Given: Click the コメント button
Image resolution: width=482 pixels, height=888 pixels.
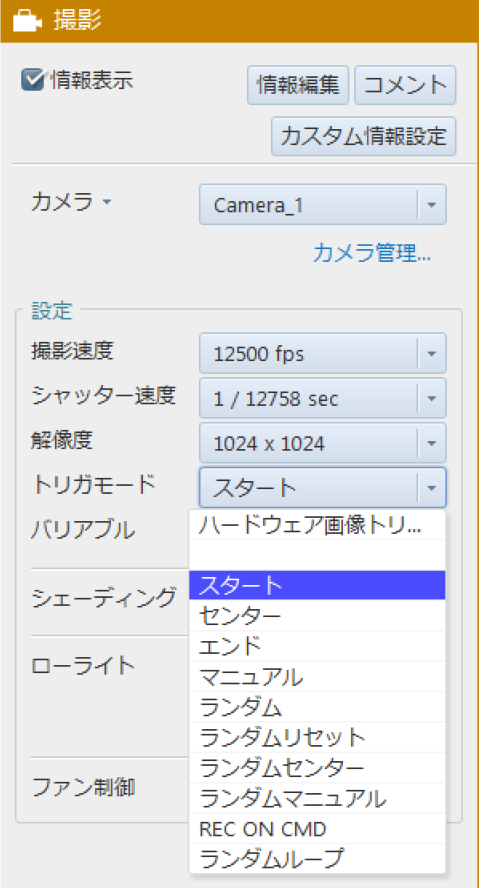Looking at the screenshot, I should pyautogui.click(x=405, y=86).
